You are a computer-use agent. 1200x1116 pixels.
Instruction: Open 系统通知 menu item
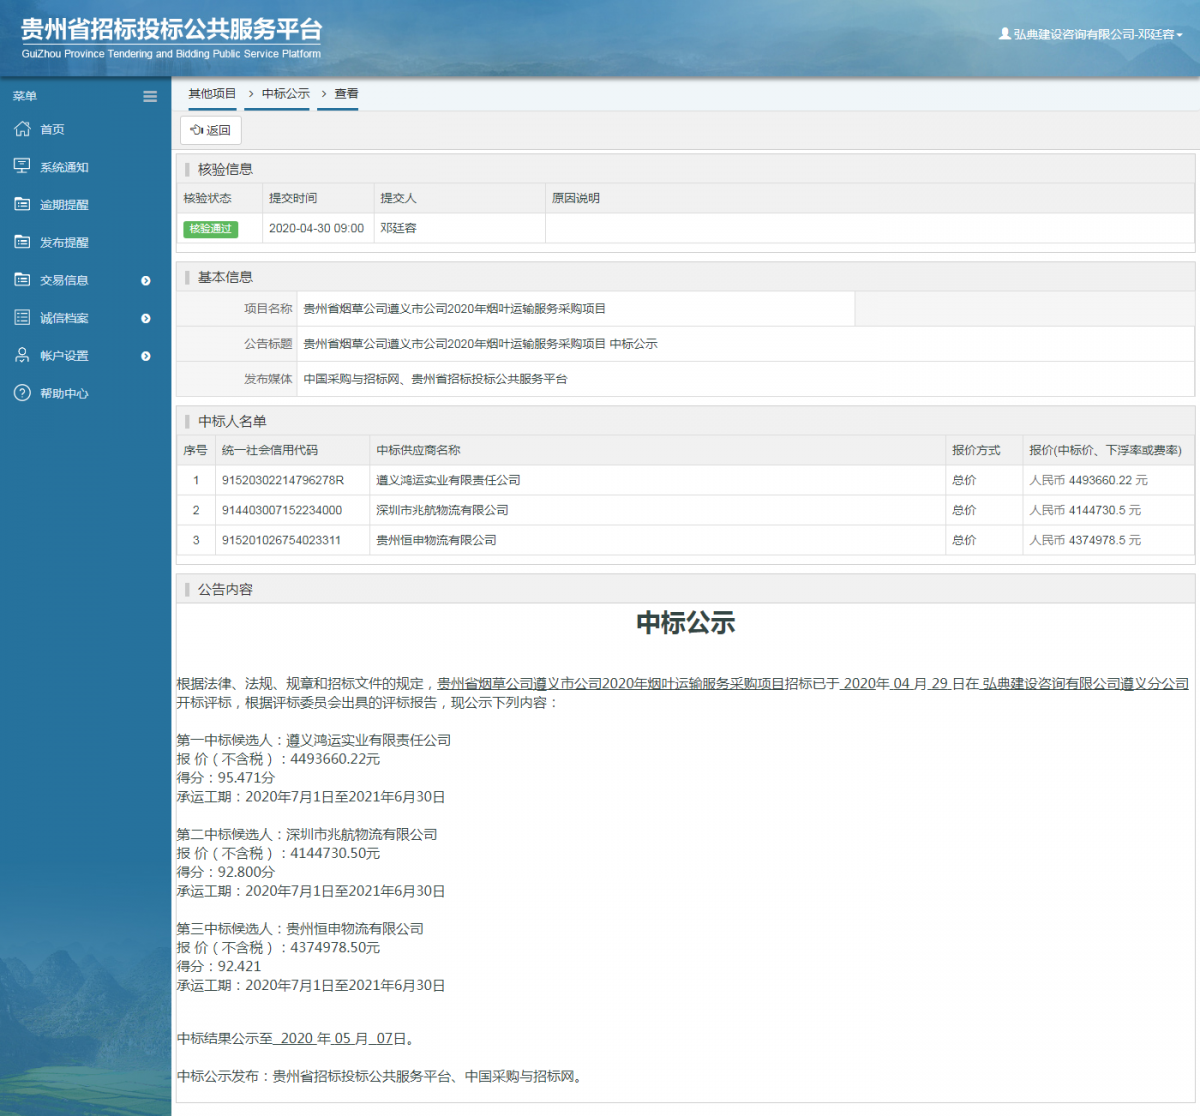pos(64,167)
